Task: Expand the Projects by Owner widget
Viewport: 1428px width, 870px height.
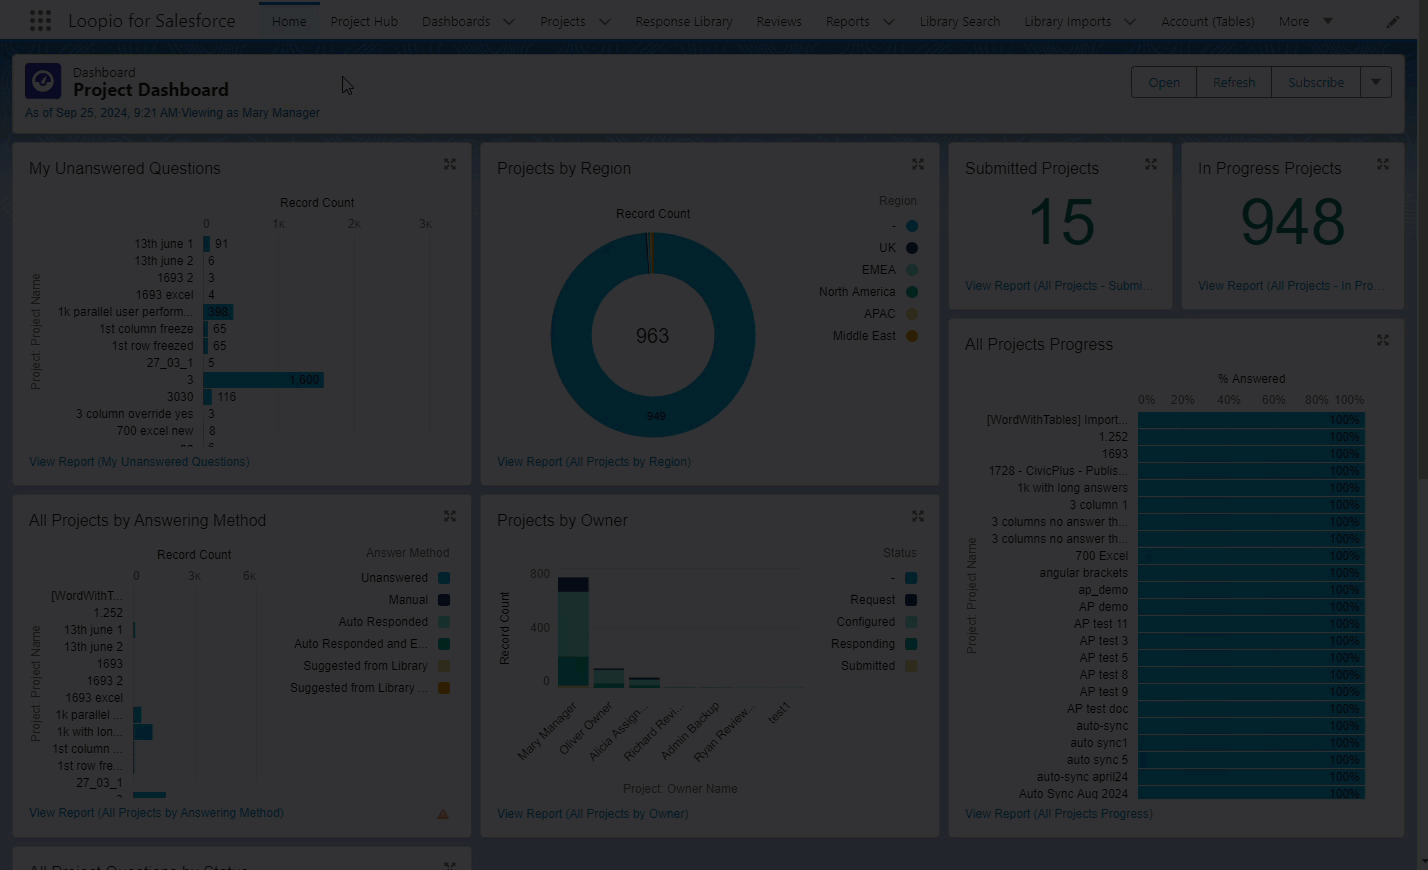Action: click(918, 516)
